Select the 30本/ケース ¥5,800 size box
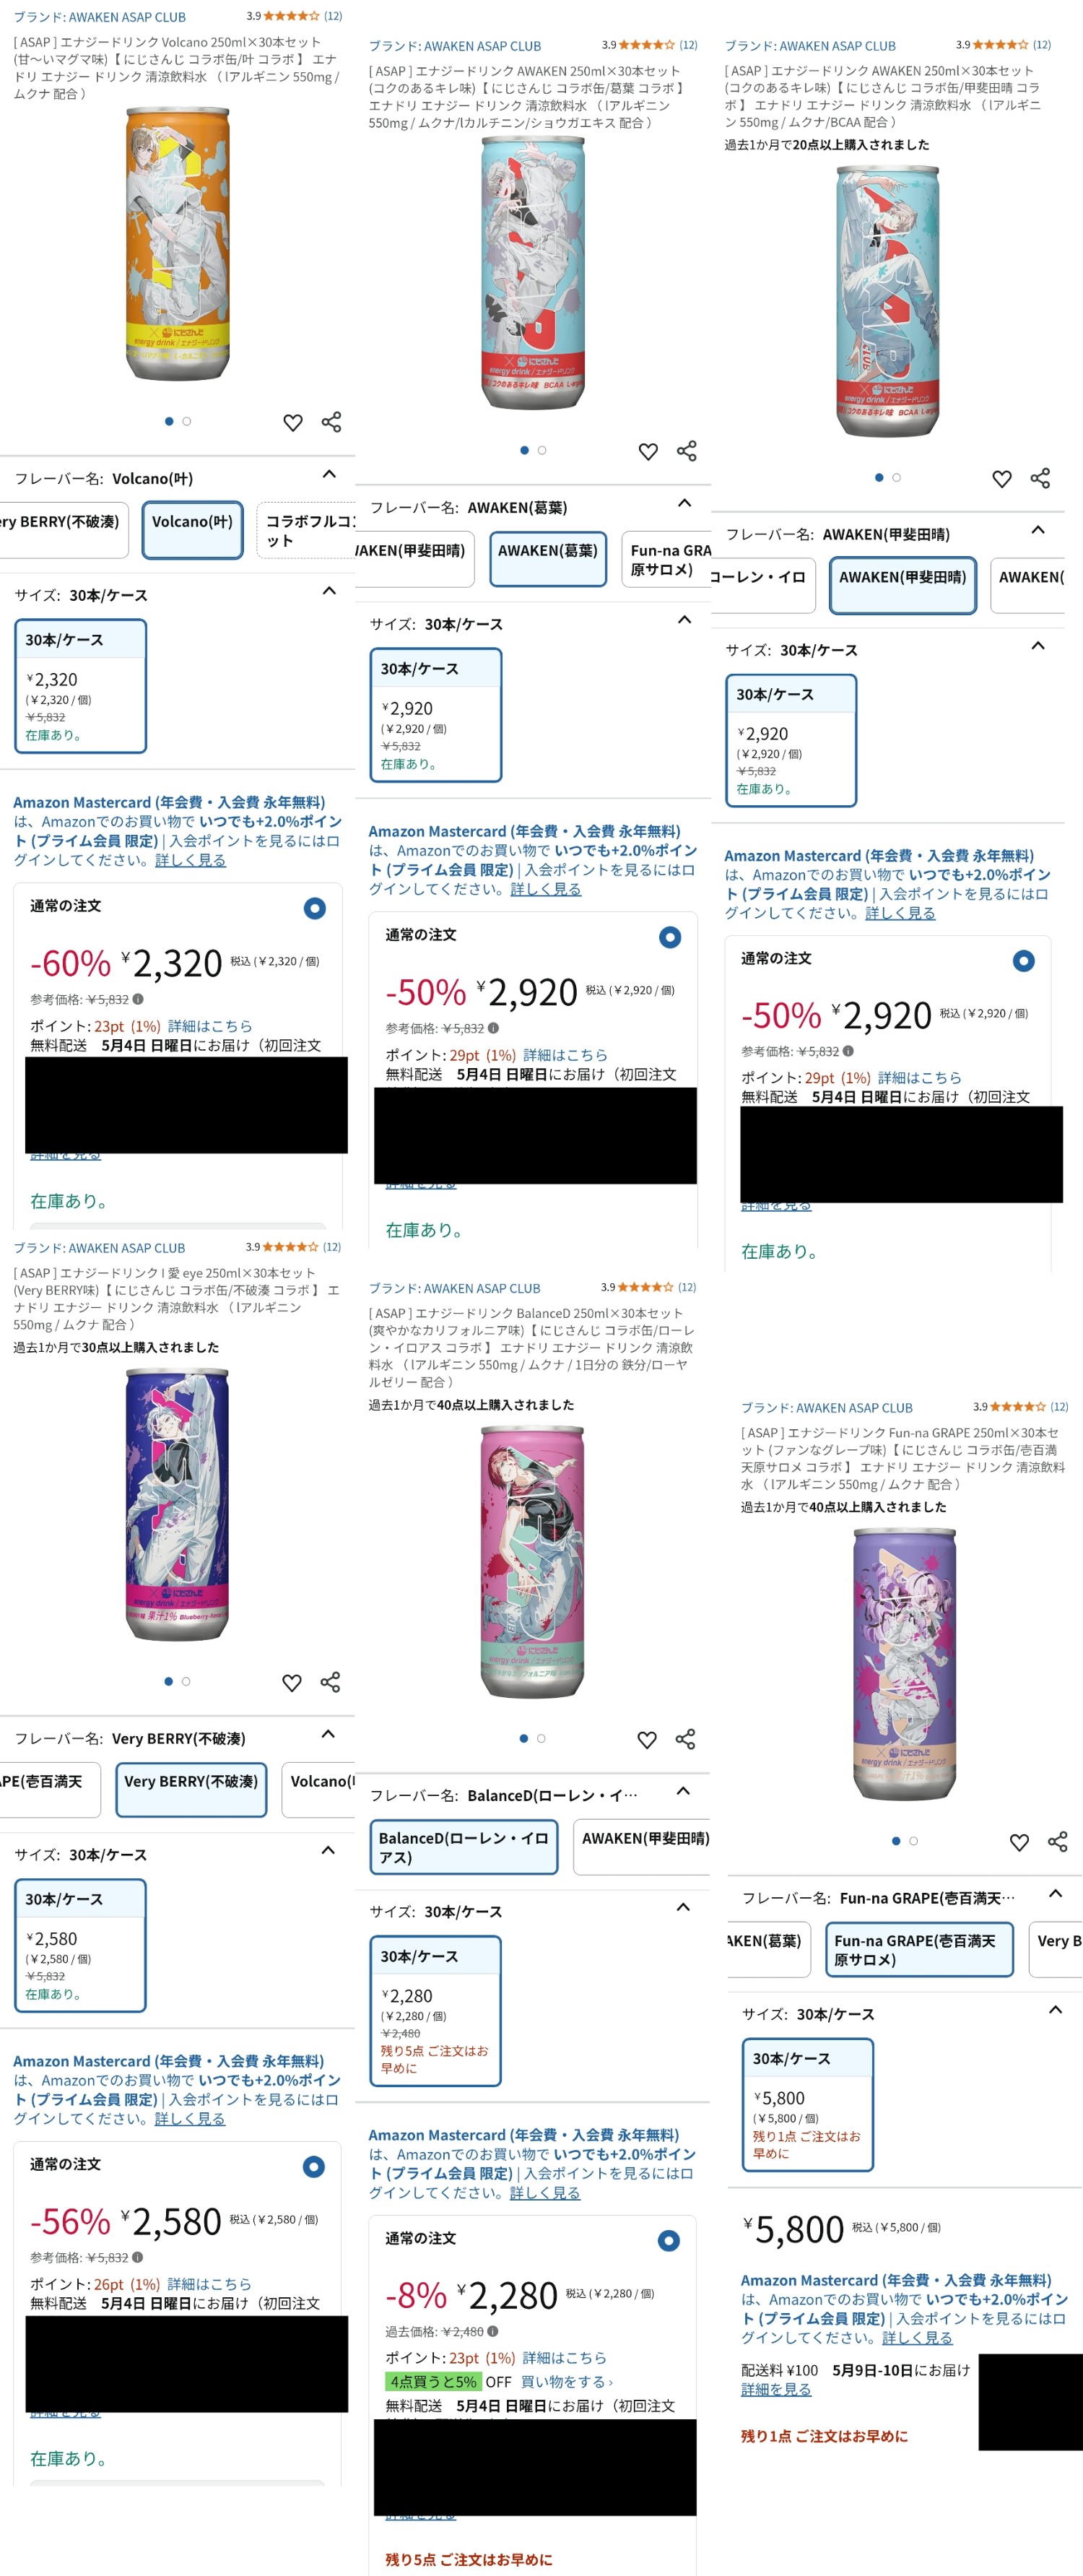 point(808,2105)
